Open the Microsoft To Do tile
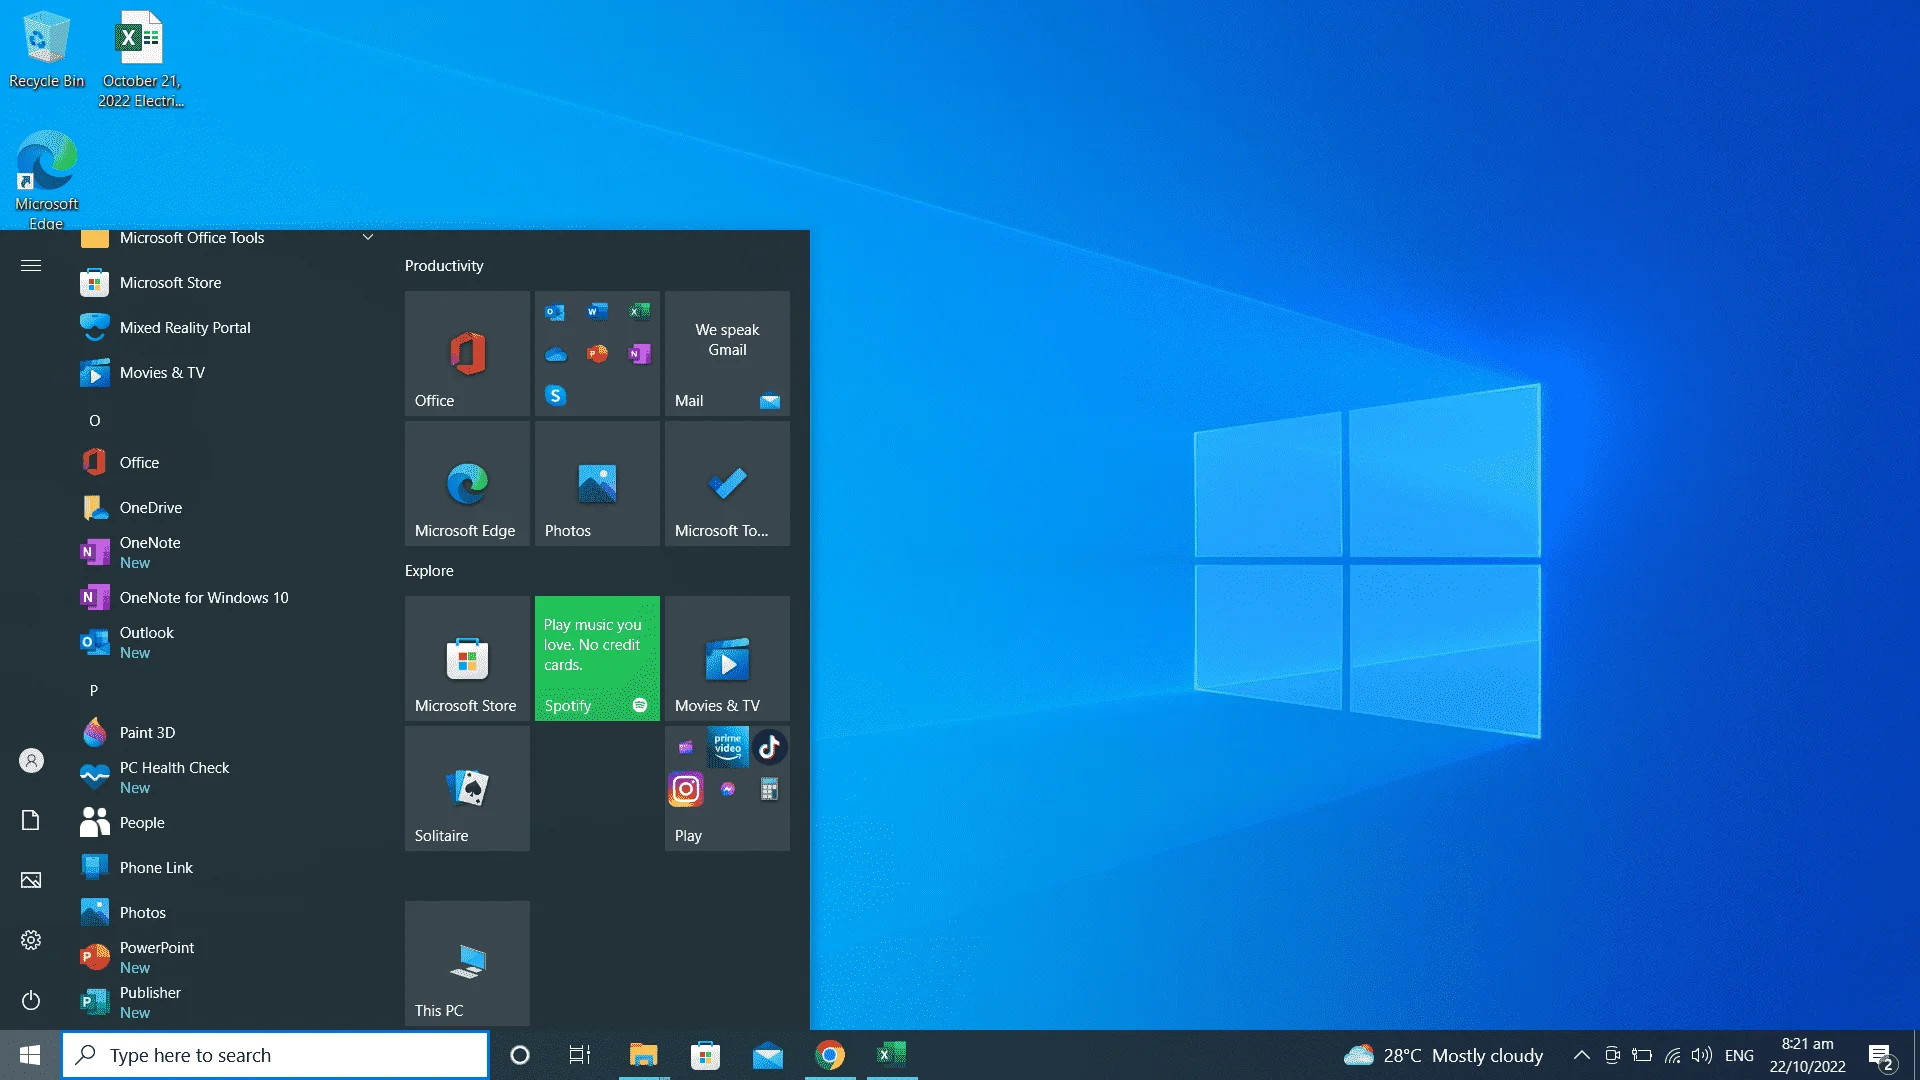This screenshot has height=1080, width=1920. click(727, 483)
